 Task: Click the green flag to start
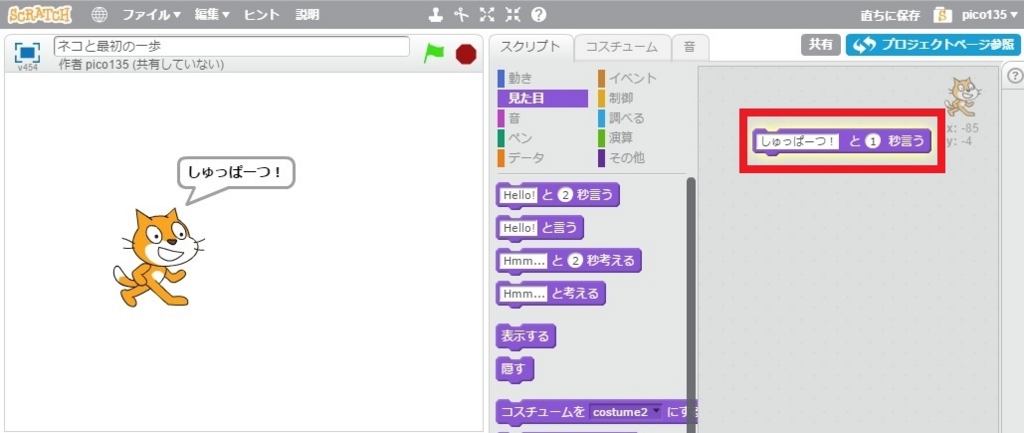point(434,53)
